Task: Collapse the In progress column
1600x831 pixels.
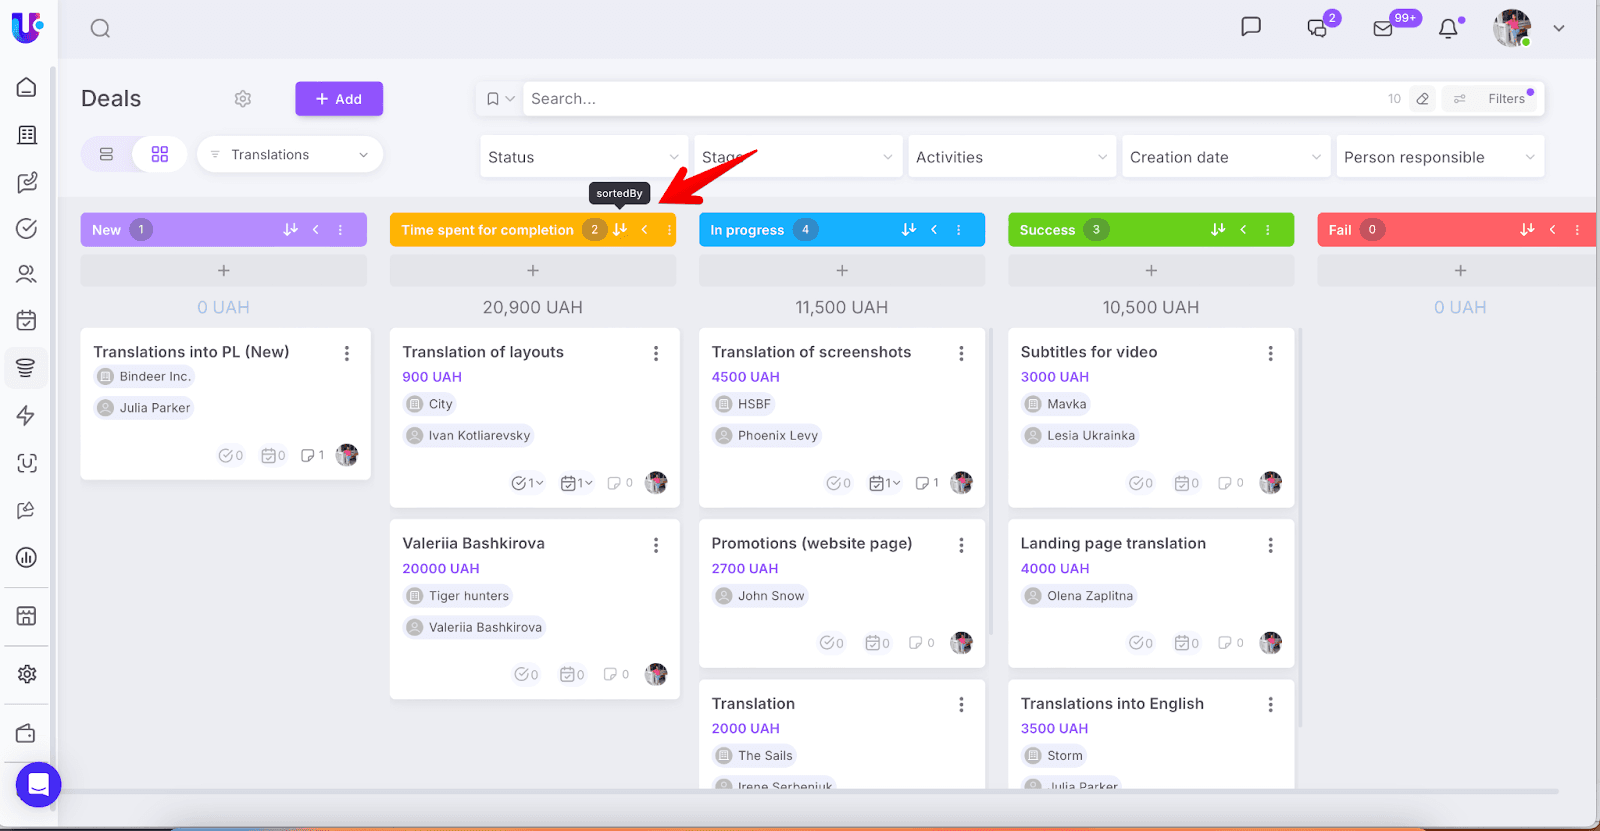Action: coord(934,230)
